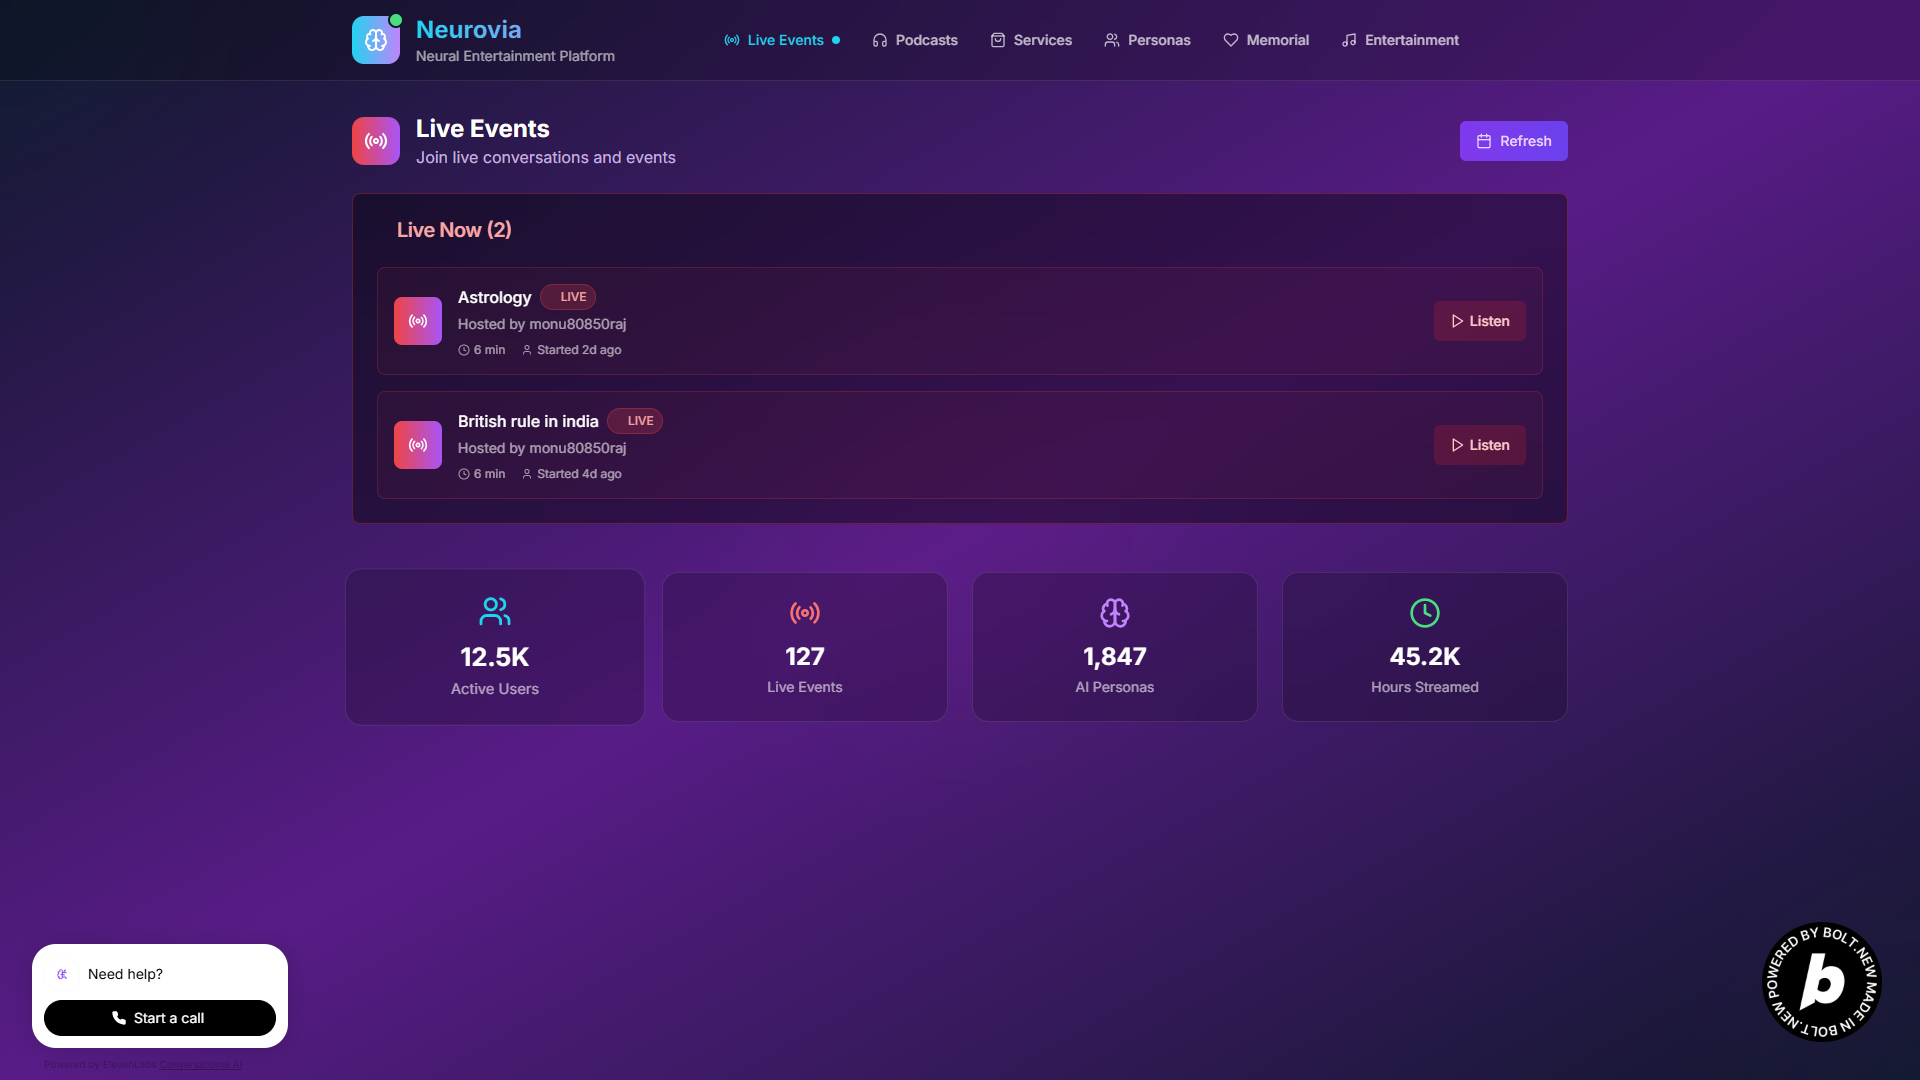The height and width of the screenshot is (1080, 1920).
Task: Click the Active Users people icon
Action: 494,611
